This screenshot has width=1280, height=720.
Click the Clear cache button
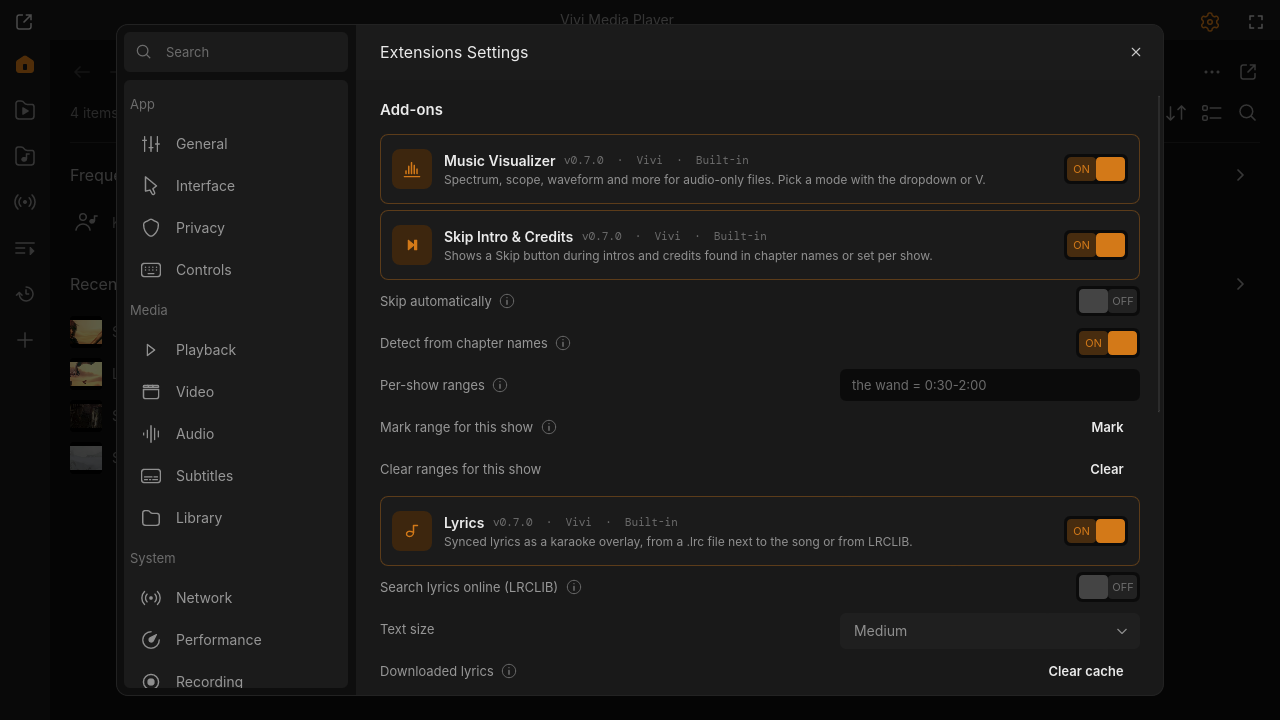click(1086, 671)
